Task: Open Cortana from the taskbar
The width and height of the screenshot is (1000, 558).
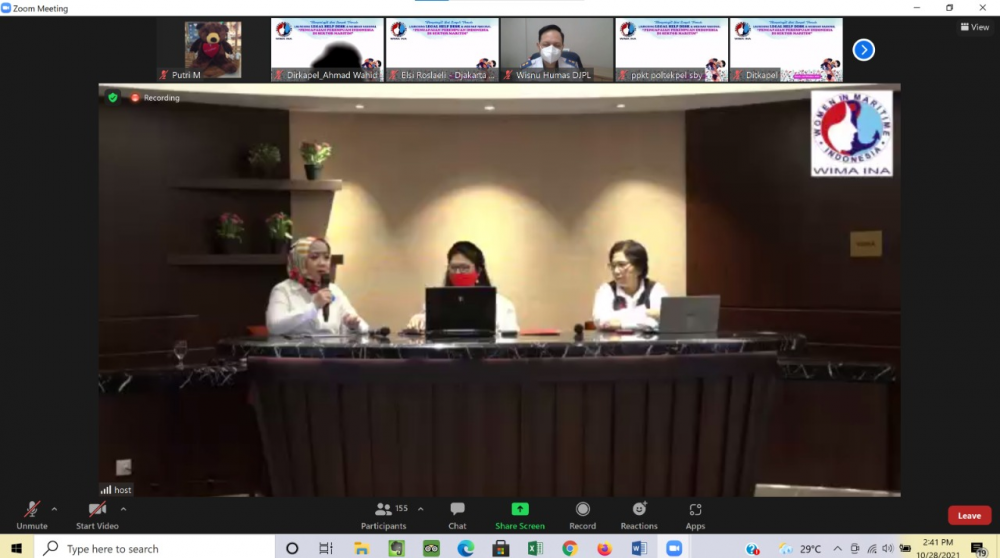Action: (292, 548)
